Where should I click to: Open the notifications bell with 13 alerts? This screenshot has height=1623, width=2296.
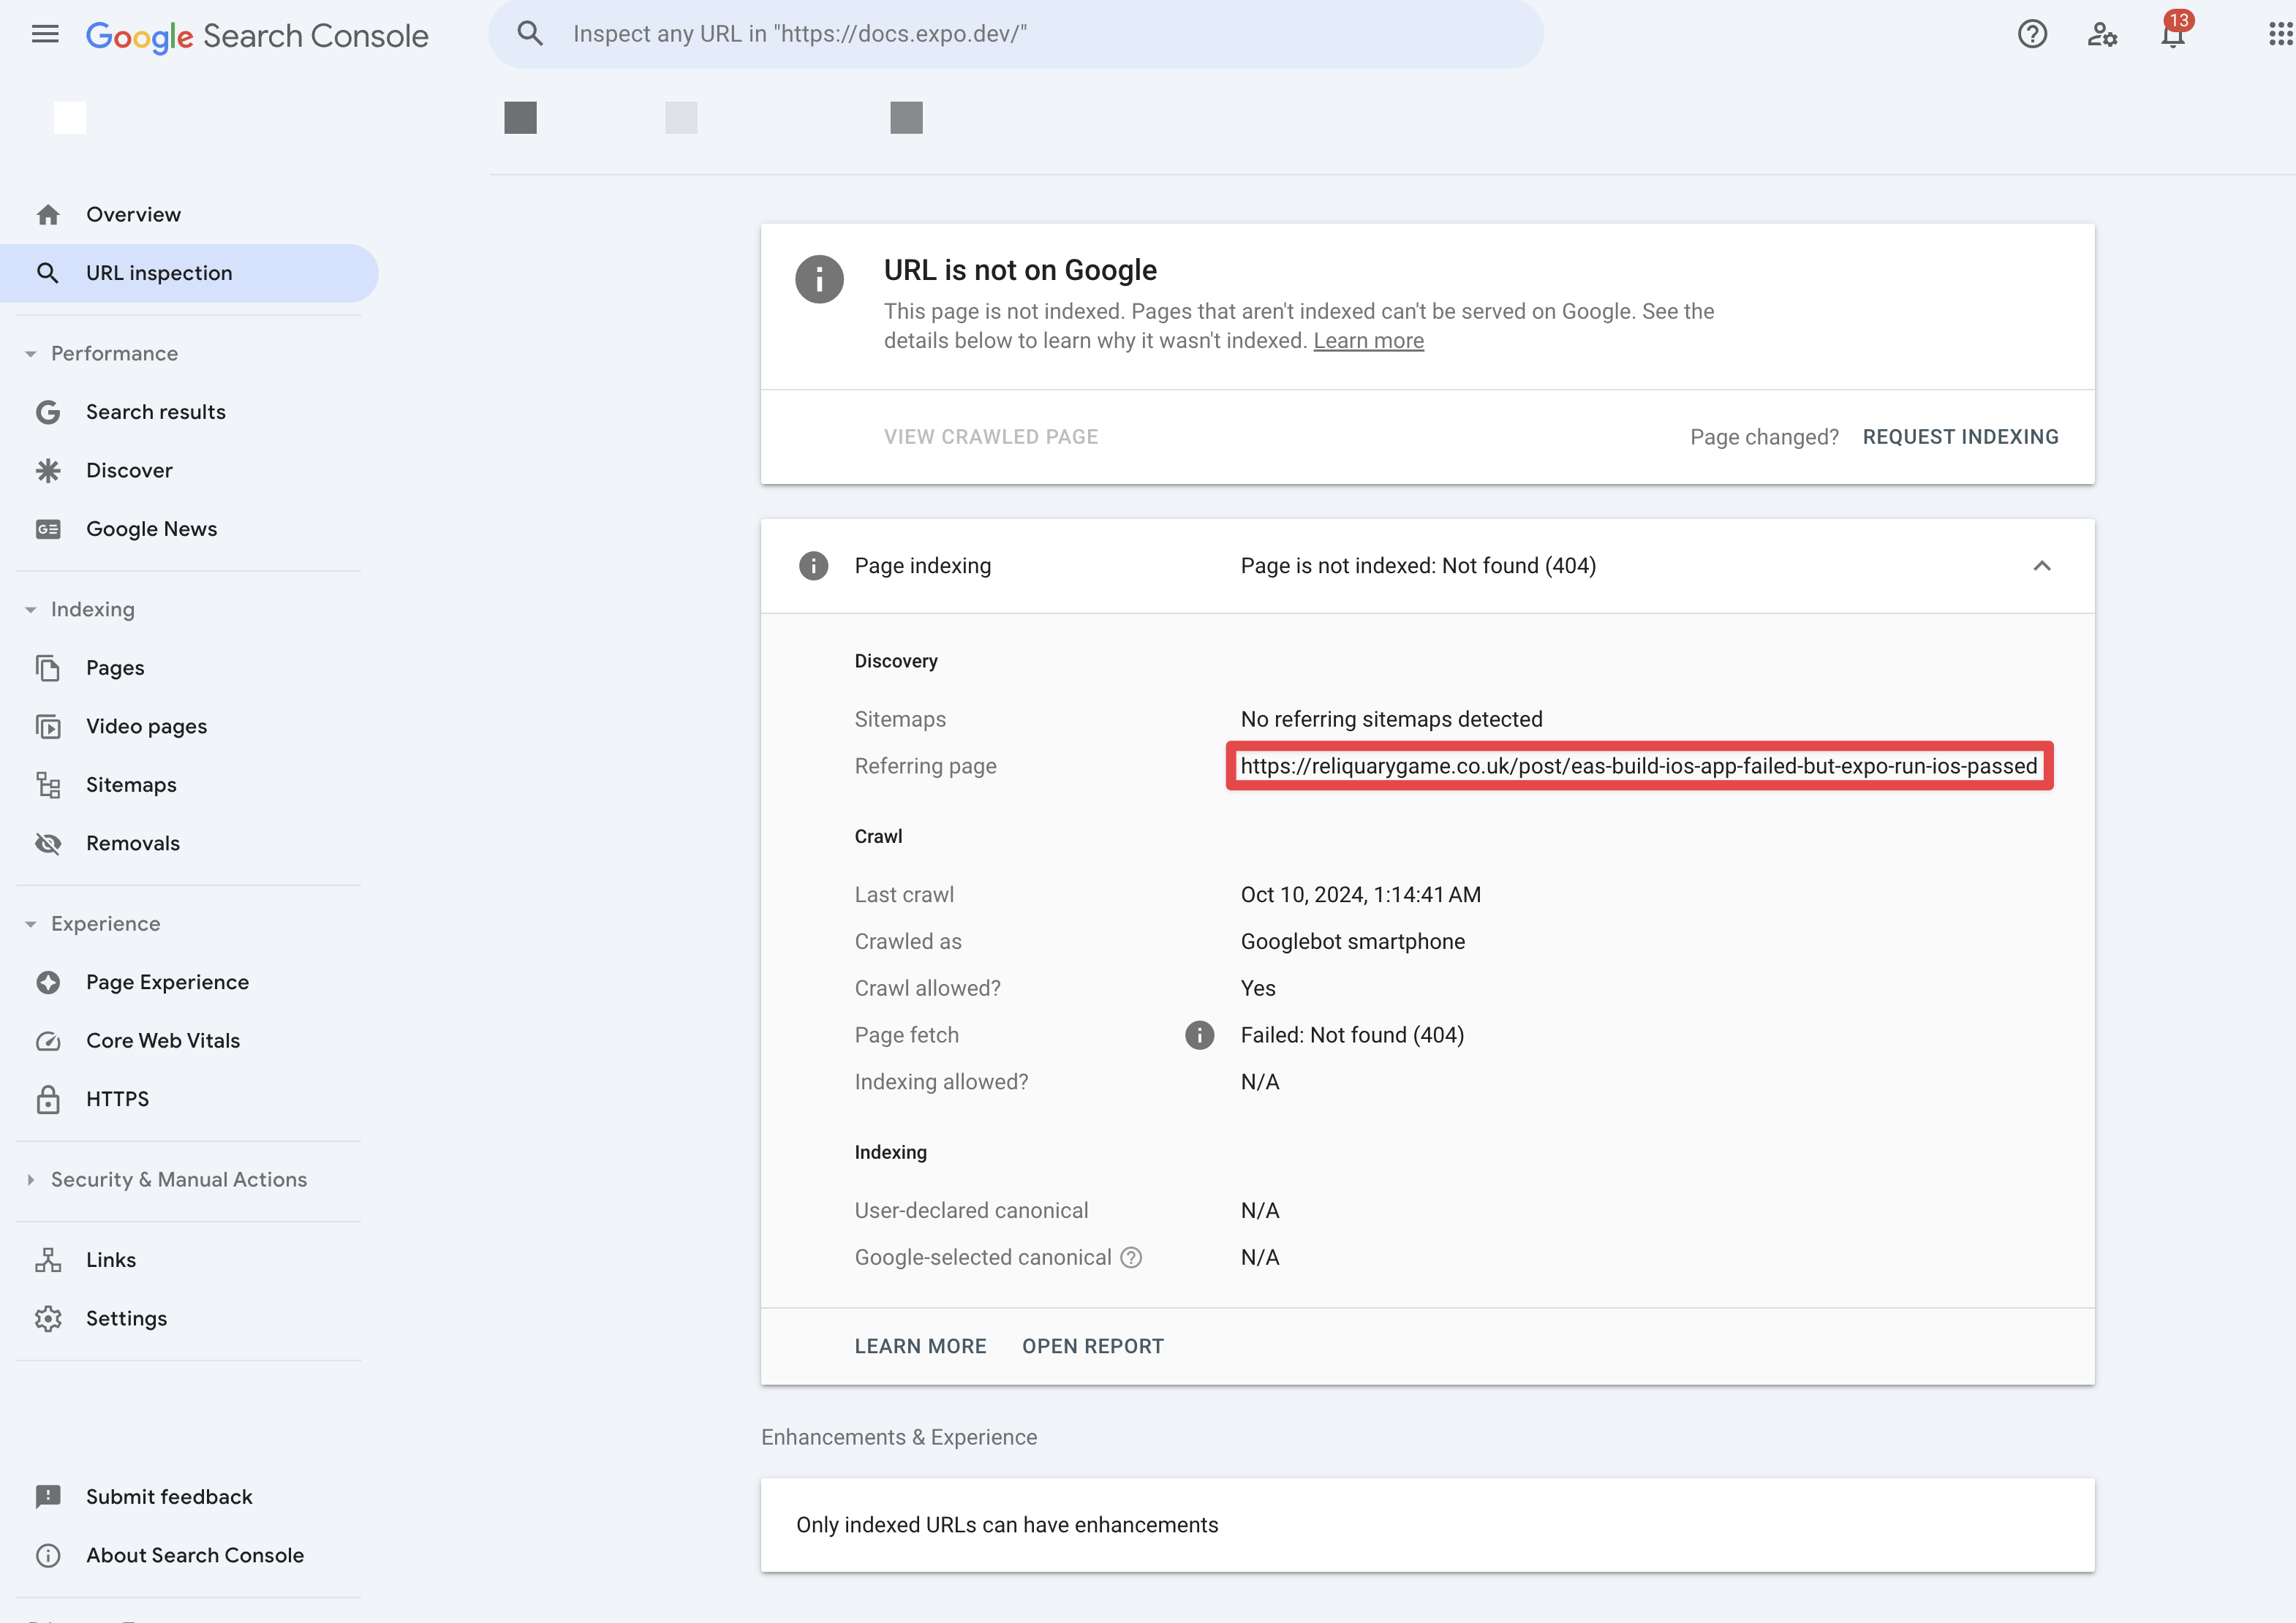pos(2172,35)
